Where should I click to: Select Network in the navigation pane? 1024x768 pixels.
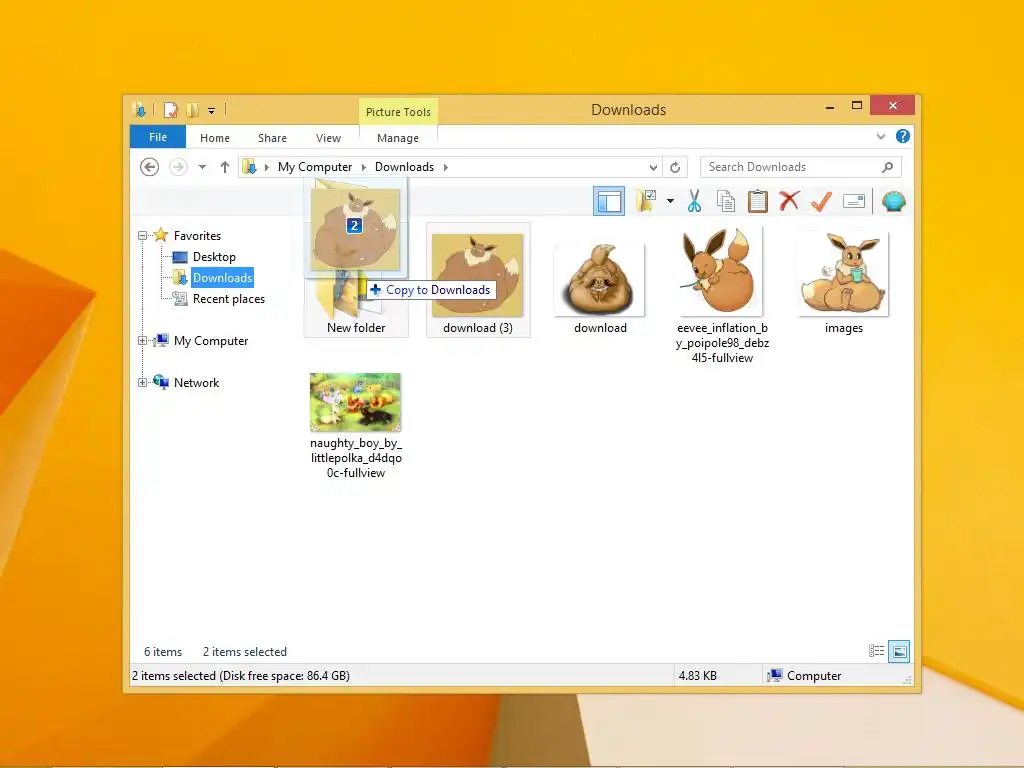tap(196, 383)
